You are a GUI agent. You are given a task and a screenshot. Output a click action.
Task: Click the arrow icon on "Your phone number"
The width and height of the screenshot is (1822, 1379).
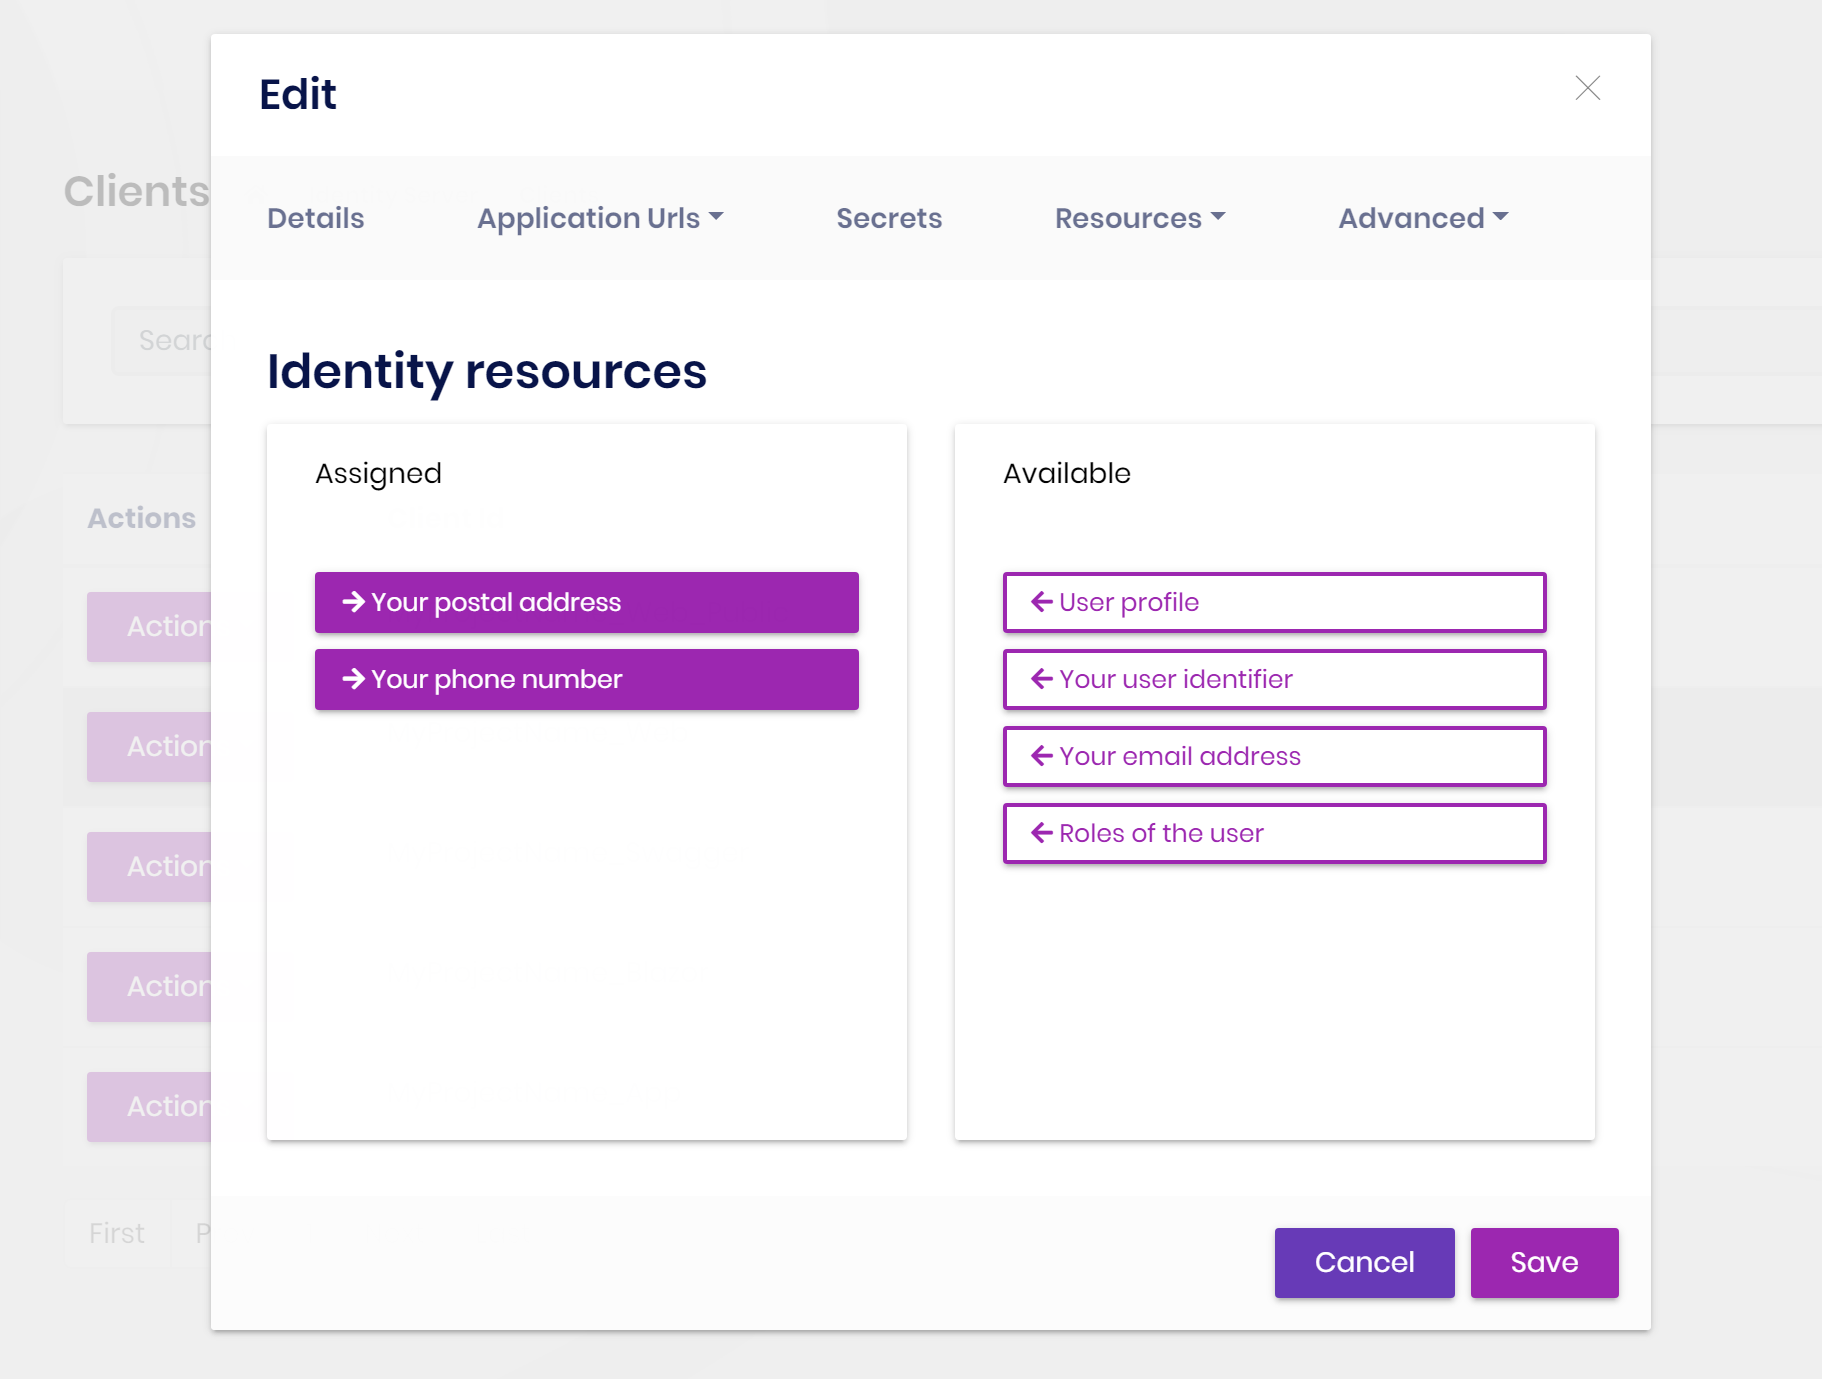click(x=353, y=679)
